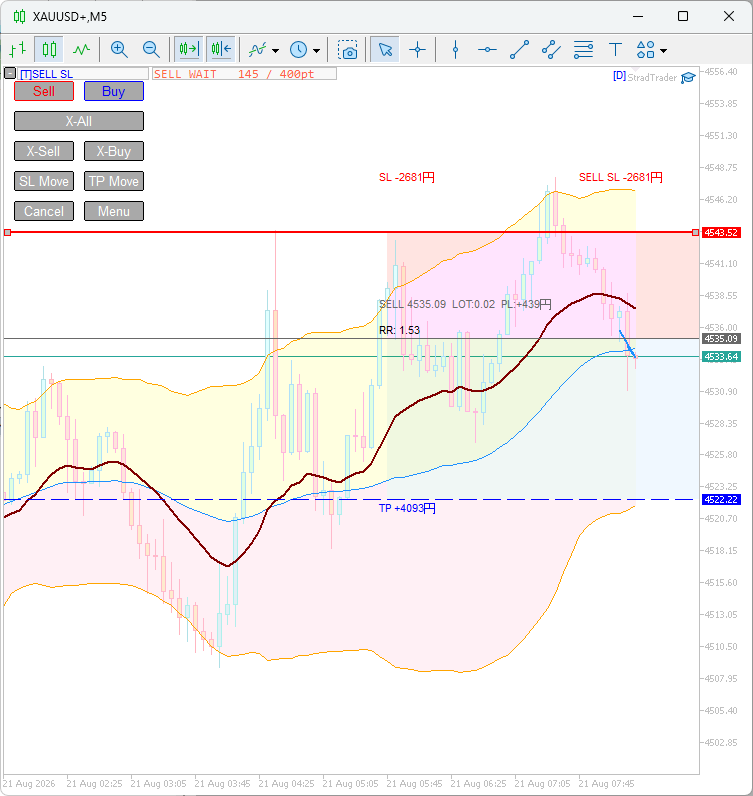The height and width of the screenshot is (796, 753).
Task: Select the red stop loss line handle
Action: coord(8,233)
